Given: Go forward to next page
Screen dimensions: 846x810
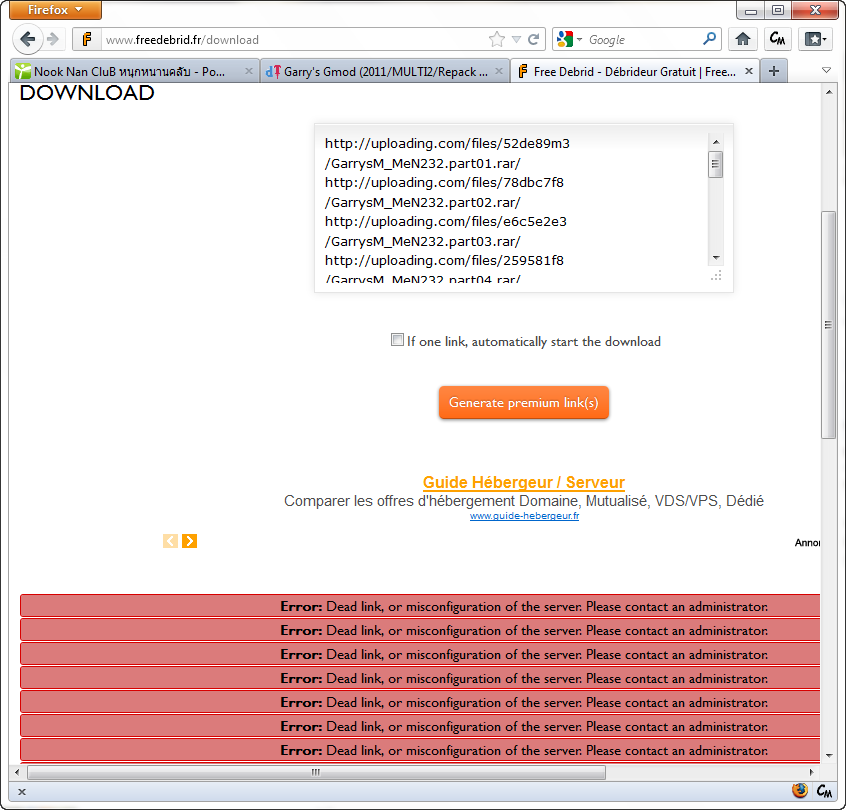Looking at the screenshot, I should click(53, 39).
